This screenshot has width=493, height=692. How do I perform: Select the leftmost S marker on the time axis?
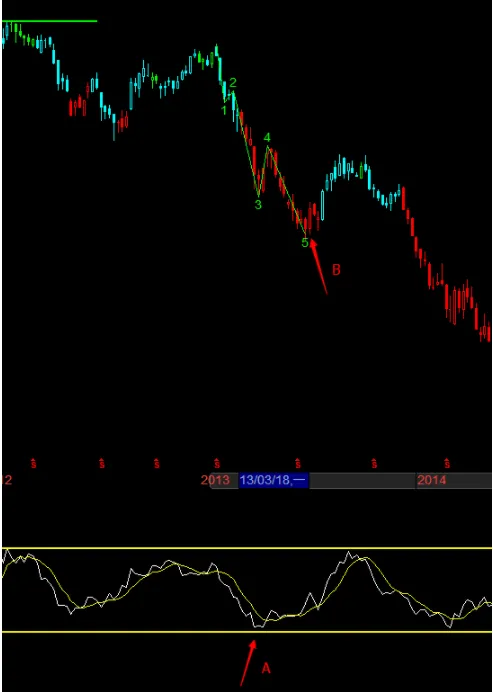point(34,463)
